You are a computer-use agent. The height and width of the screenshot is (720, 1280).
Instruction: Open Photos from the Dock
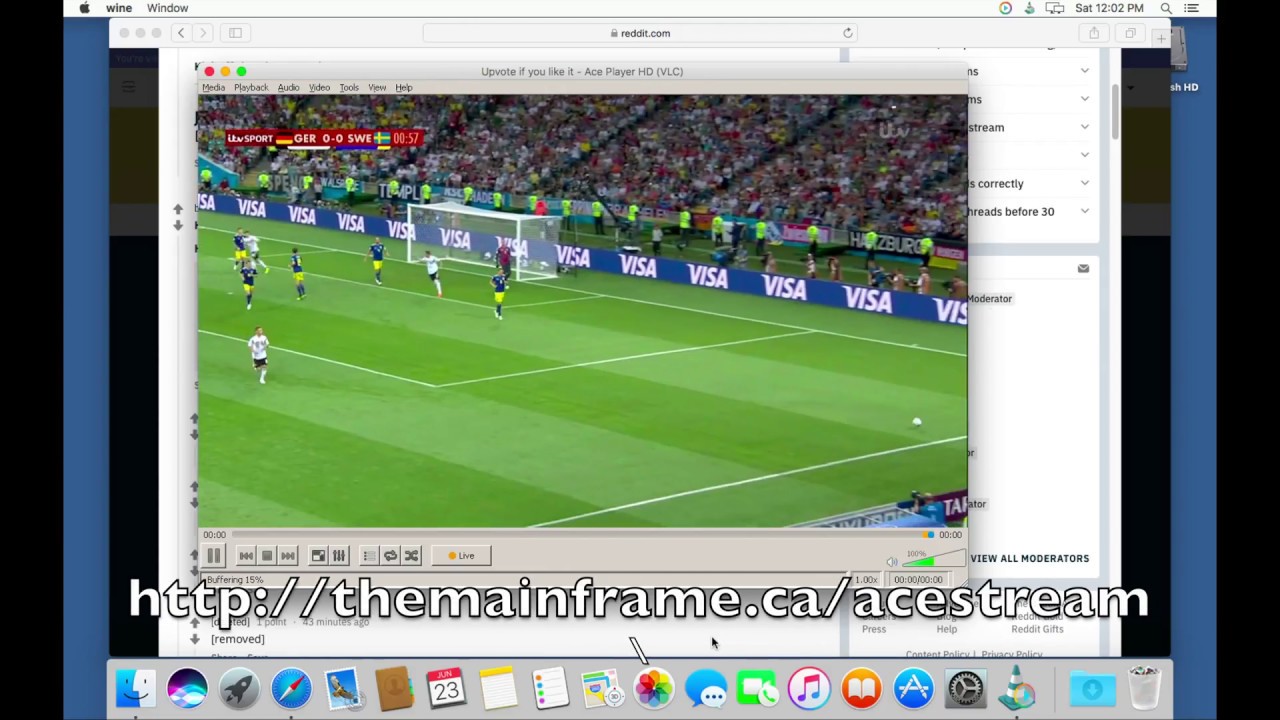pos(654,689)
